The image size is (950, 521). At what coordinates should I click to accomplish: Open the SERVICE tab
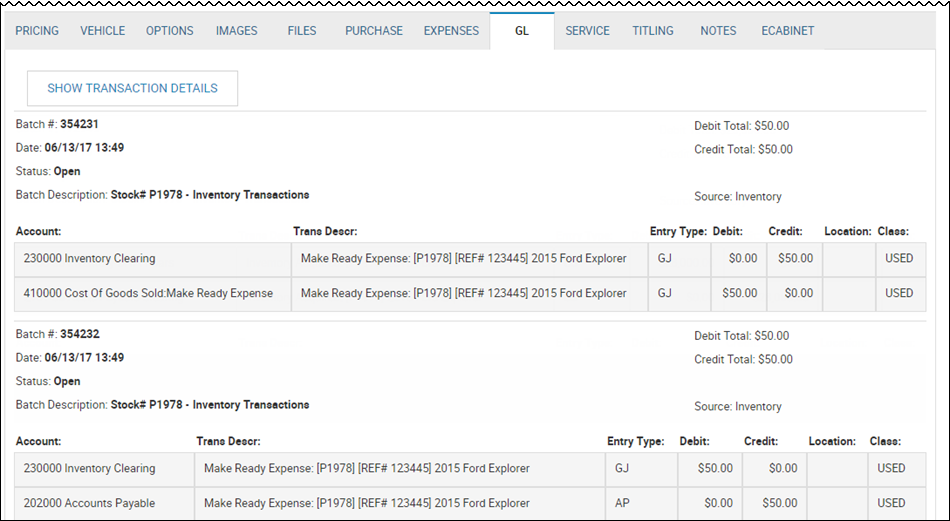point(588,31)
